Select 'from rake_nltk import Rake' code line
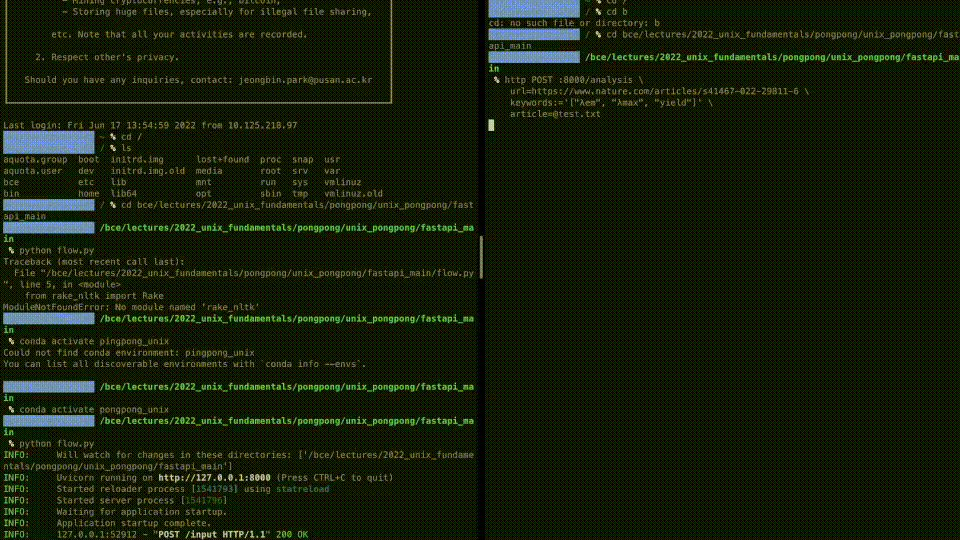960x540 pixels. tap(94, 296)
